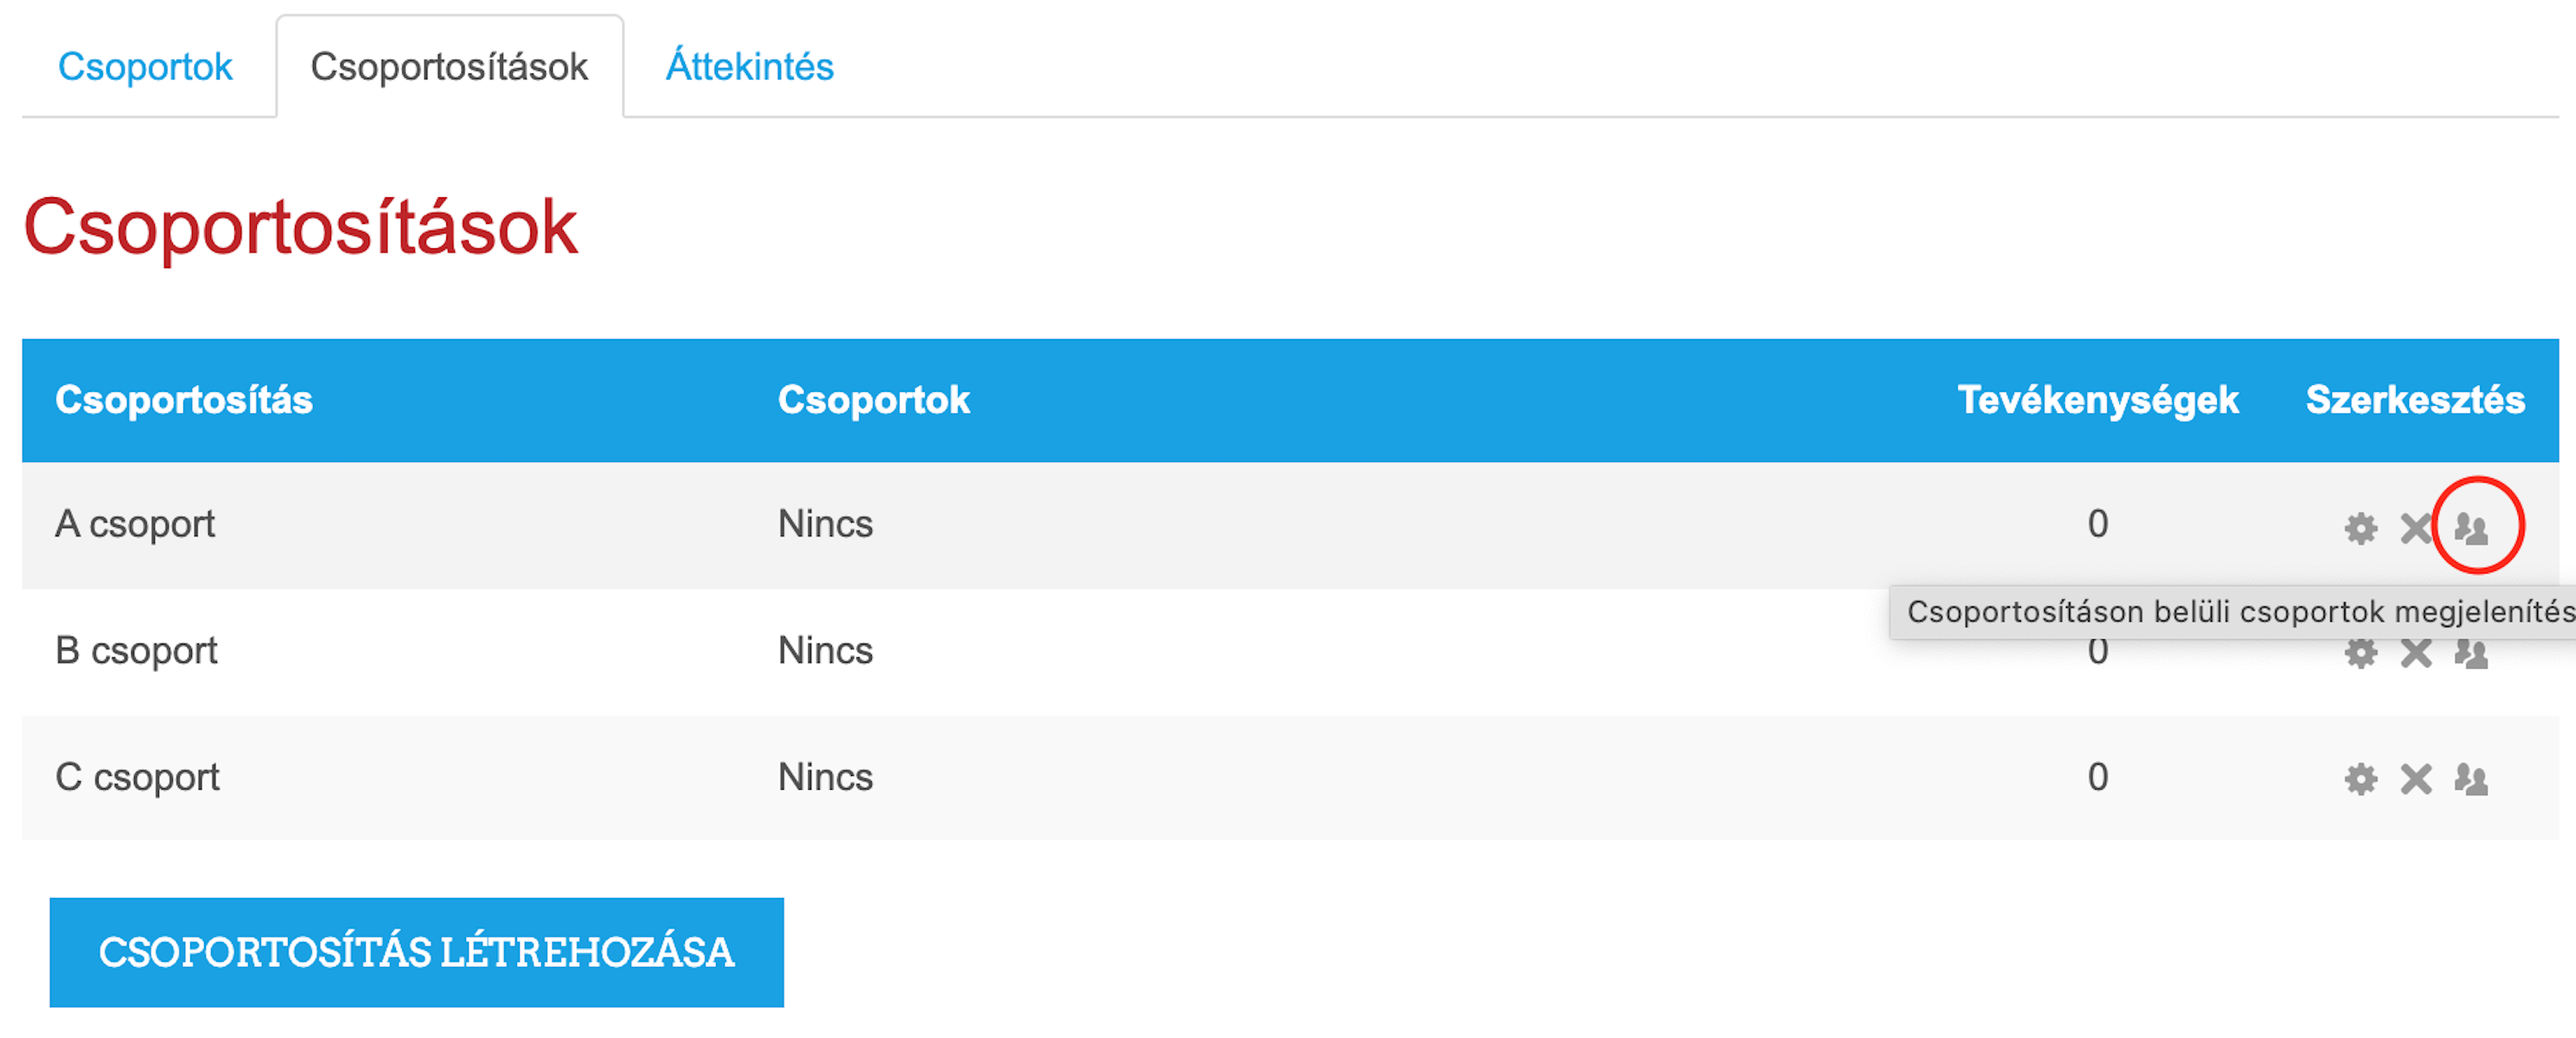View groups assigned to C csoport
2576x1038 pixels.
click(2471, 778)
